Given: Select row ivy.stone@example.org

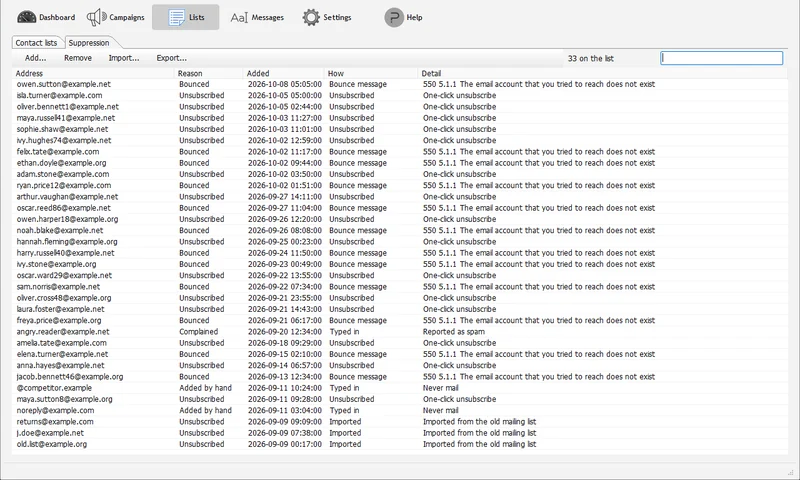Looking at the screenshot, I should 400,264.
